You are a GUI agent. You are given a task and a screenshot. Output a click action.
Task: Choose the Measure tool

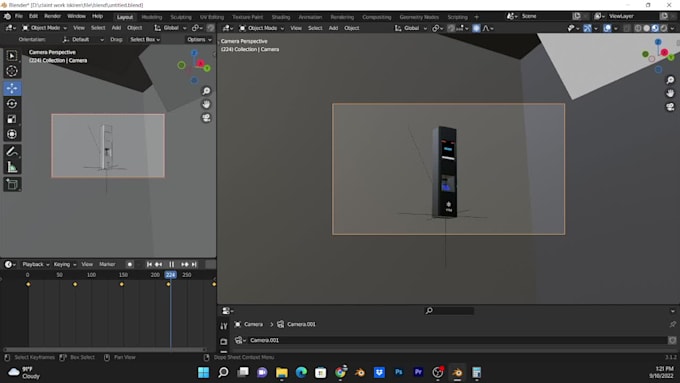(x=12, y=167)
